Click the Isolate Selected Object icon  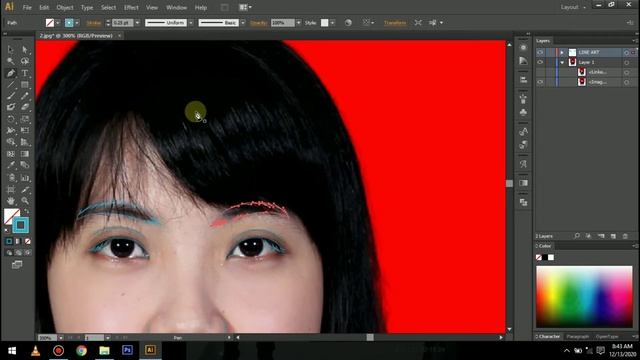point(418,23)
